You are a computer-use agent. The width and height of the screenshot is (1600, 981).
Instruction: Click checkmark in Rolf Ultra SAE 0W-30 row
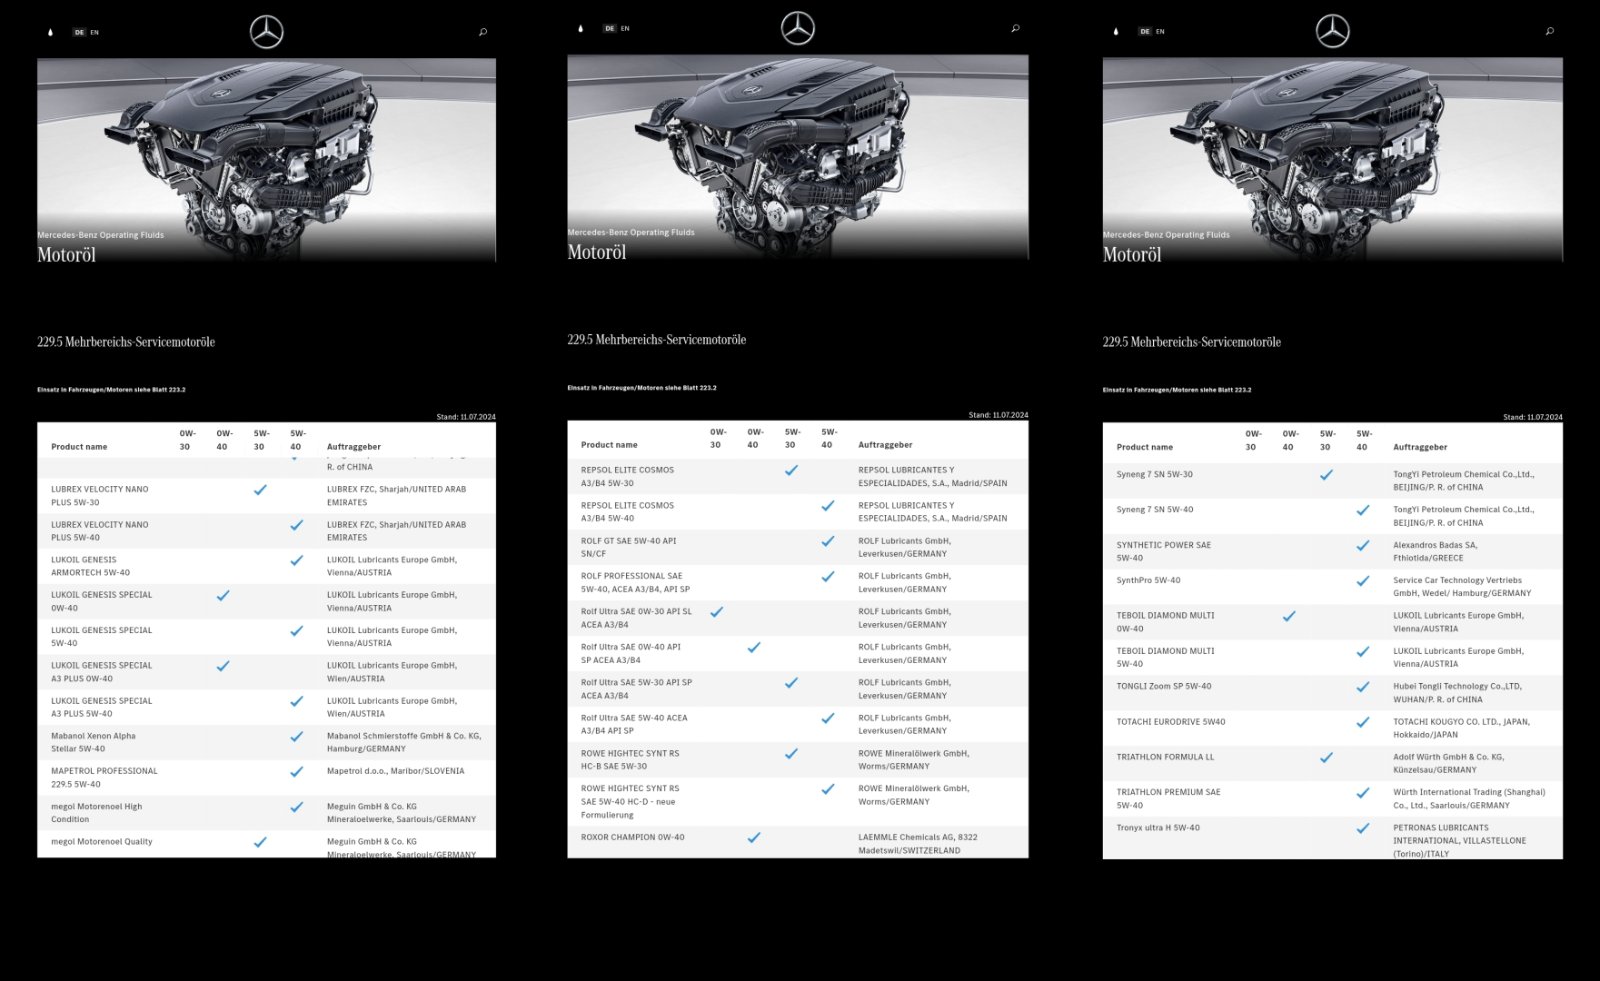[x=716, y=611]
